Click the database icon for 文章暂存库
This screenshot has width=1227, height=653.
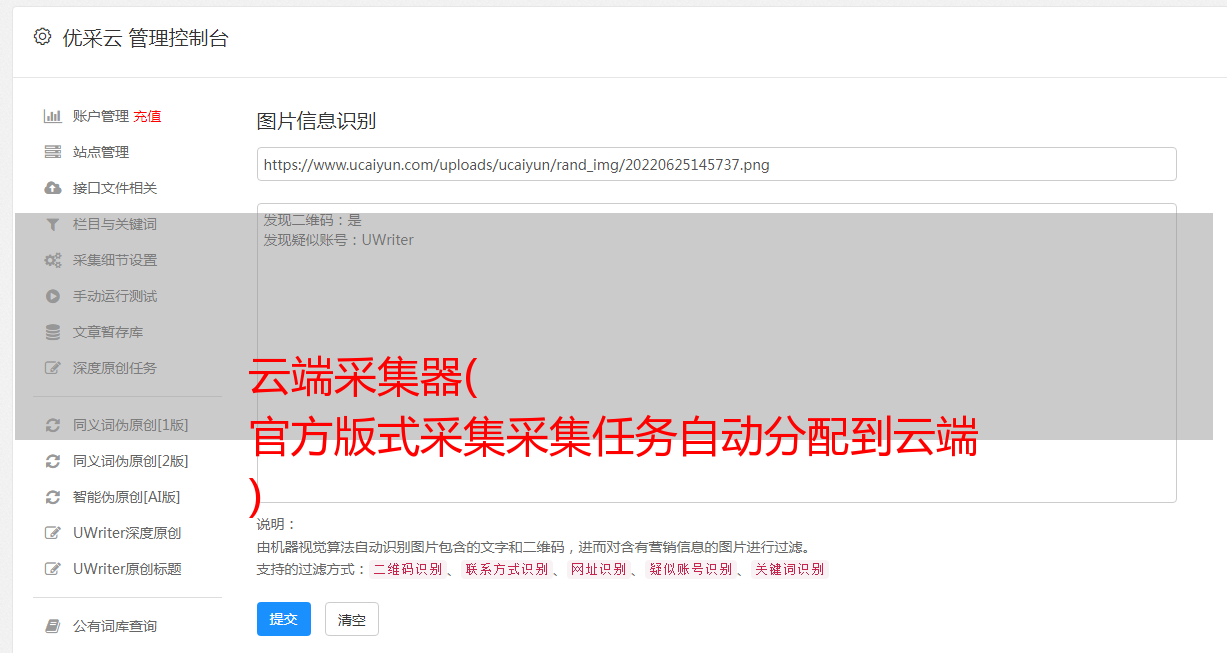pos(53,332)
